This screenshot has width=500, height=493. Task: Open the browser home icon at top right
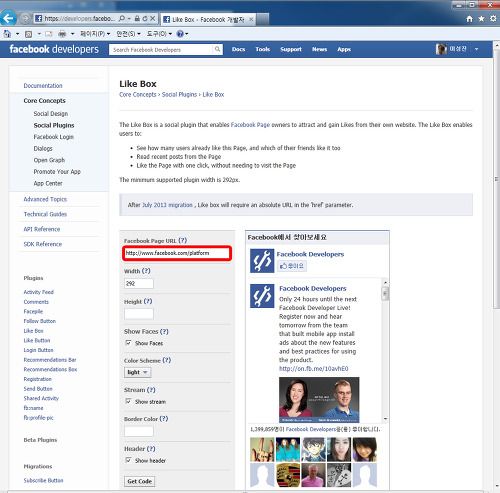(469, 19)
